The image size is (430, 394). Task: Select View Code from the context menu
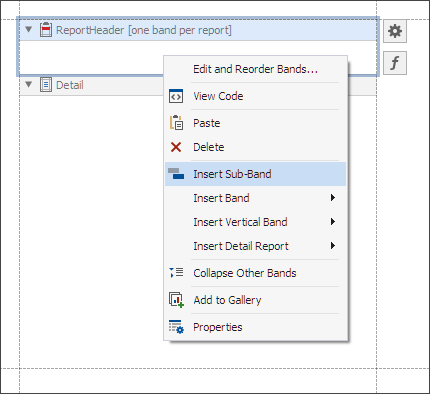pyautogui.click(x=256, y=96)
